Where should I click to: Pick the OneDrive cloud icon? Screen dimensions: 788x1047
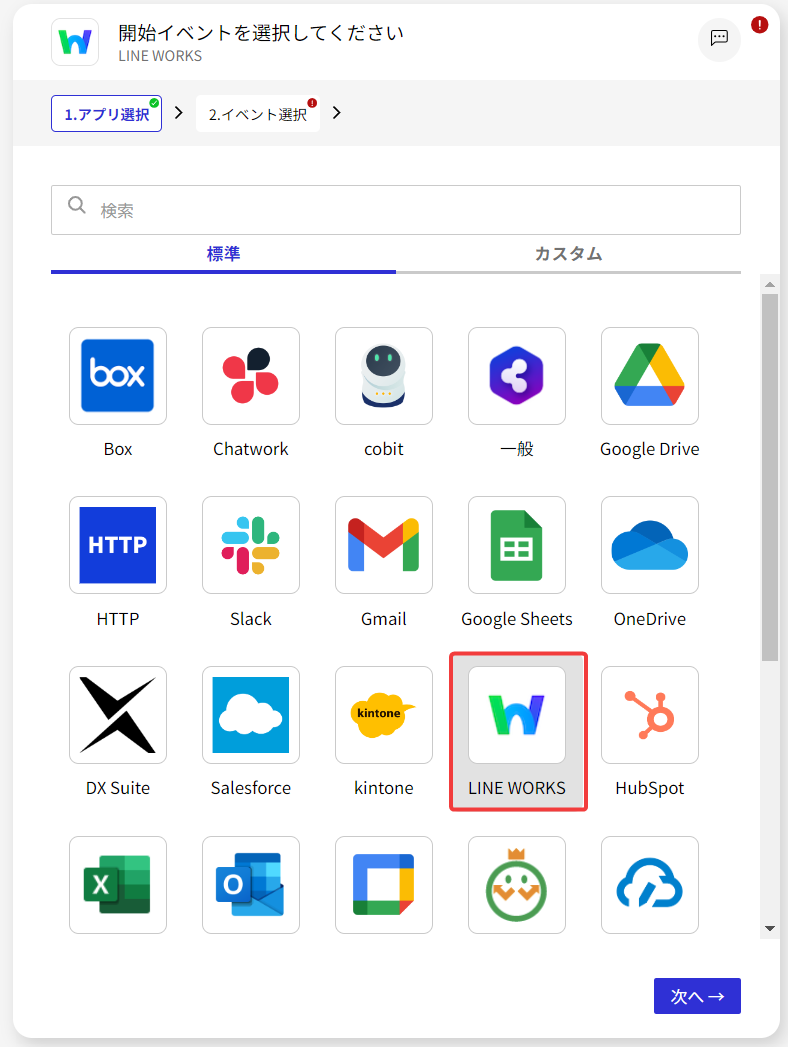point(649,545)
